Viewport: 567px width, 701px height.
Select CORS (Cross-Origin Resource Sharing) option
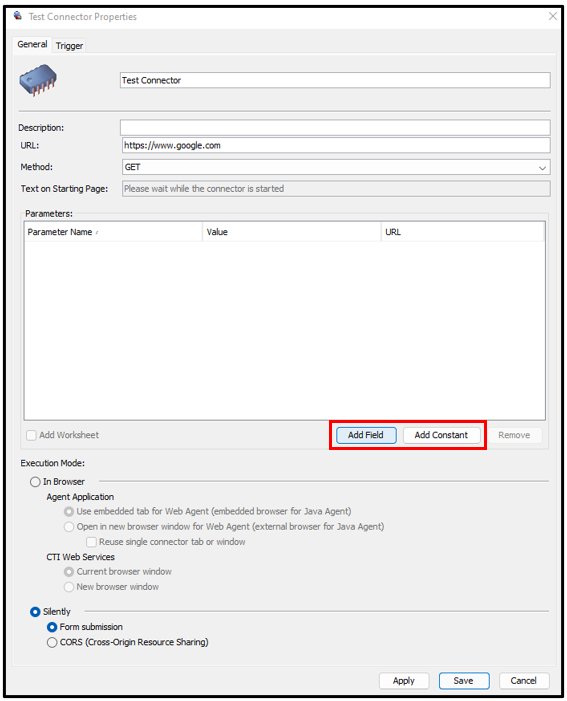[x=52, y=642]
